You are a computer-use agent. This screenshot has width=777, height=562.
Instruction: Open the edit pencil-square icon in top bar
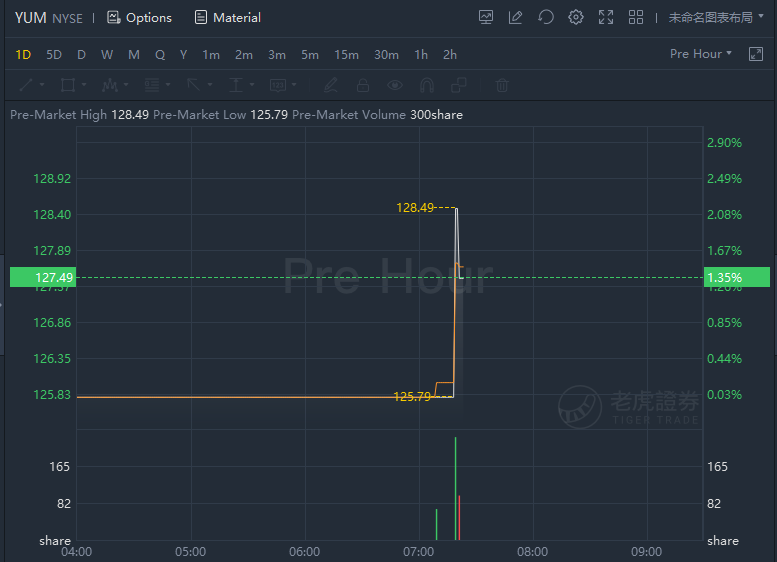515,17
